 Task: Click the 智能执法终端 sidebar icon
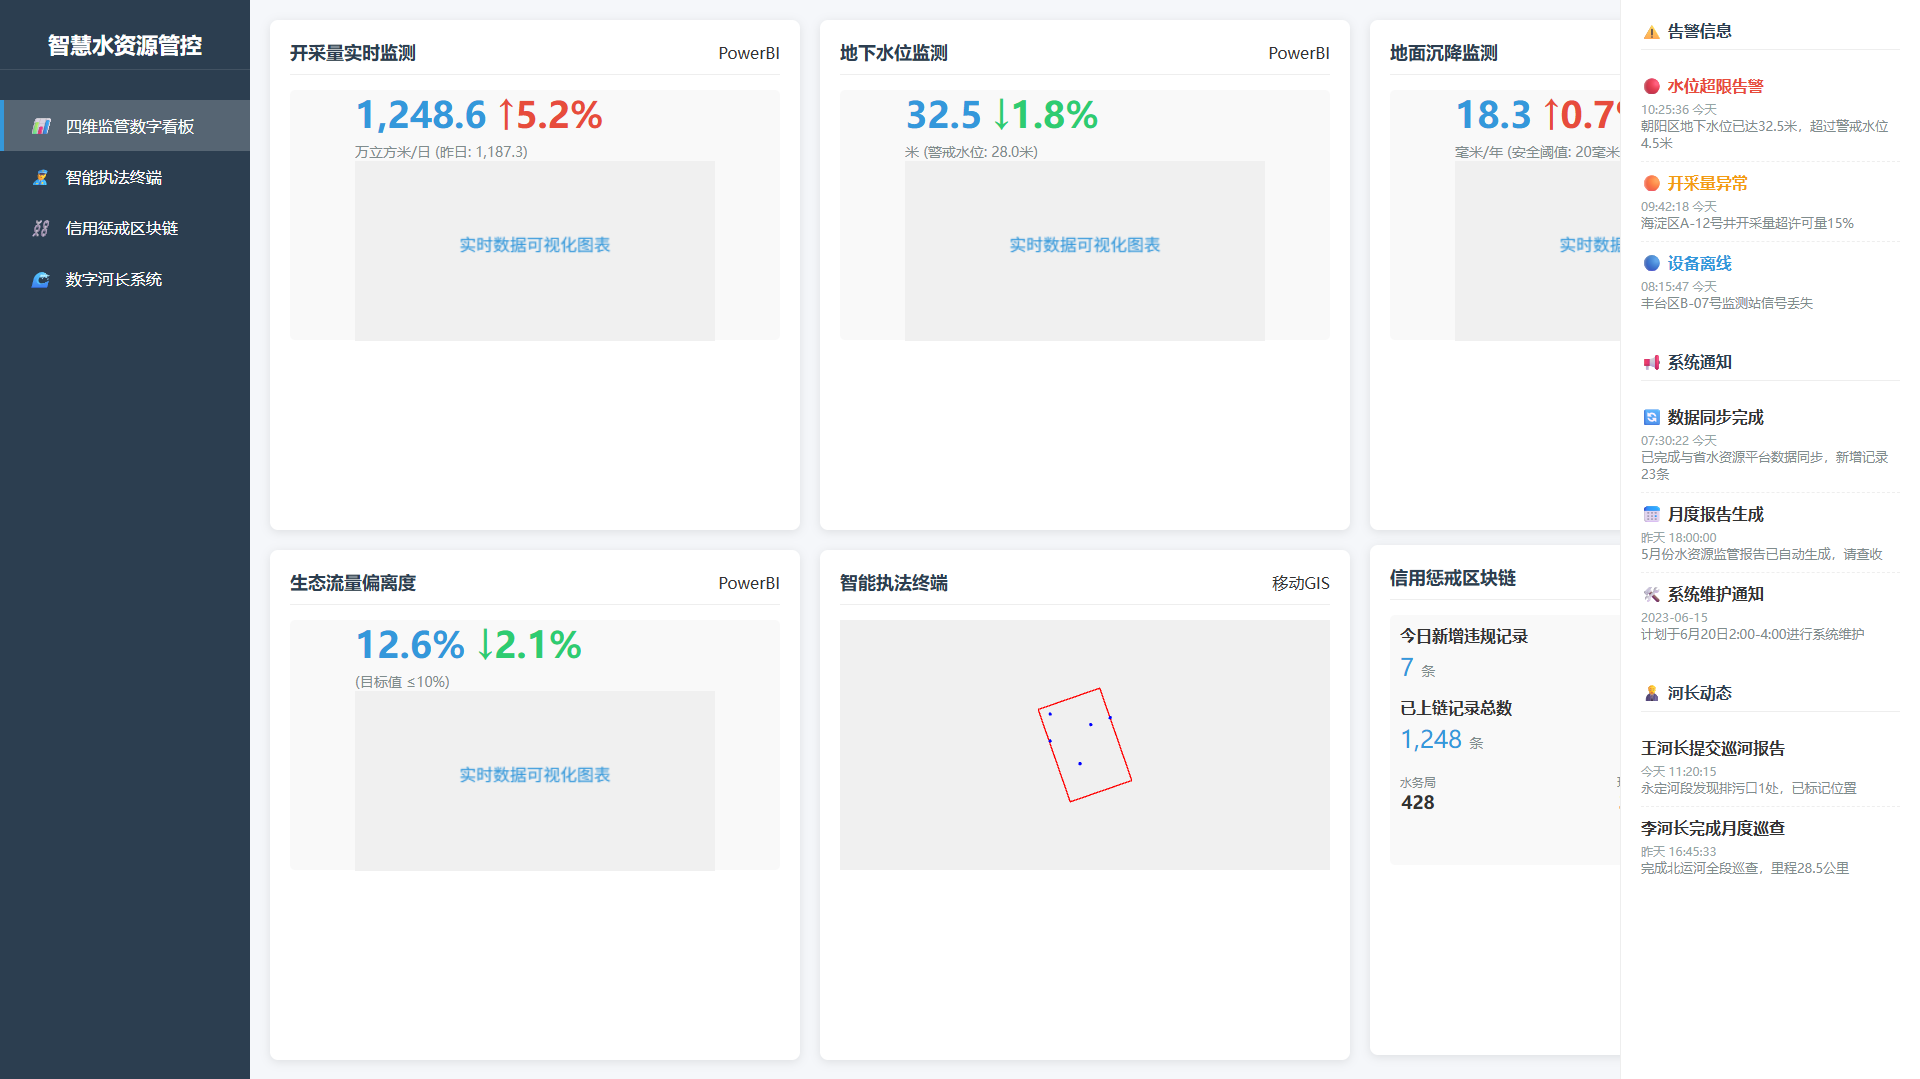(x=41, y=177)
